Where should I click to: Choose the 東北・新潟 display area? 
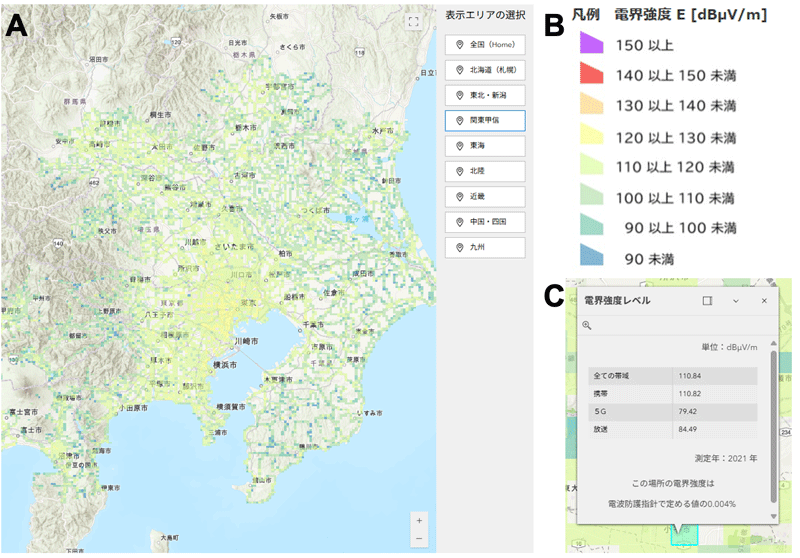[485, 96]
